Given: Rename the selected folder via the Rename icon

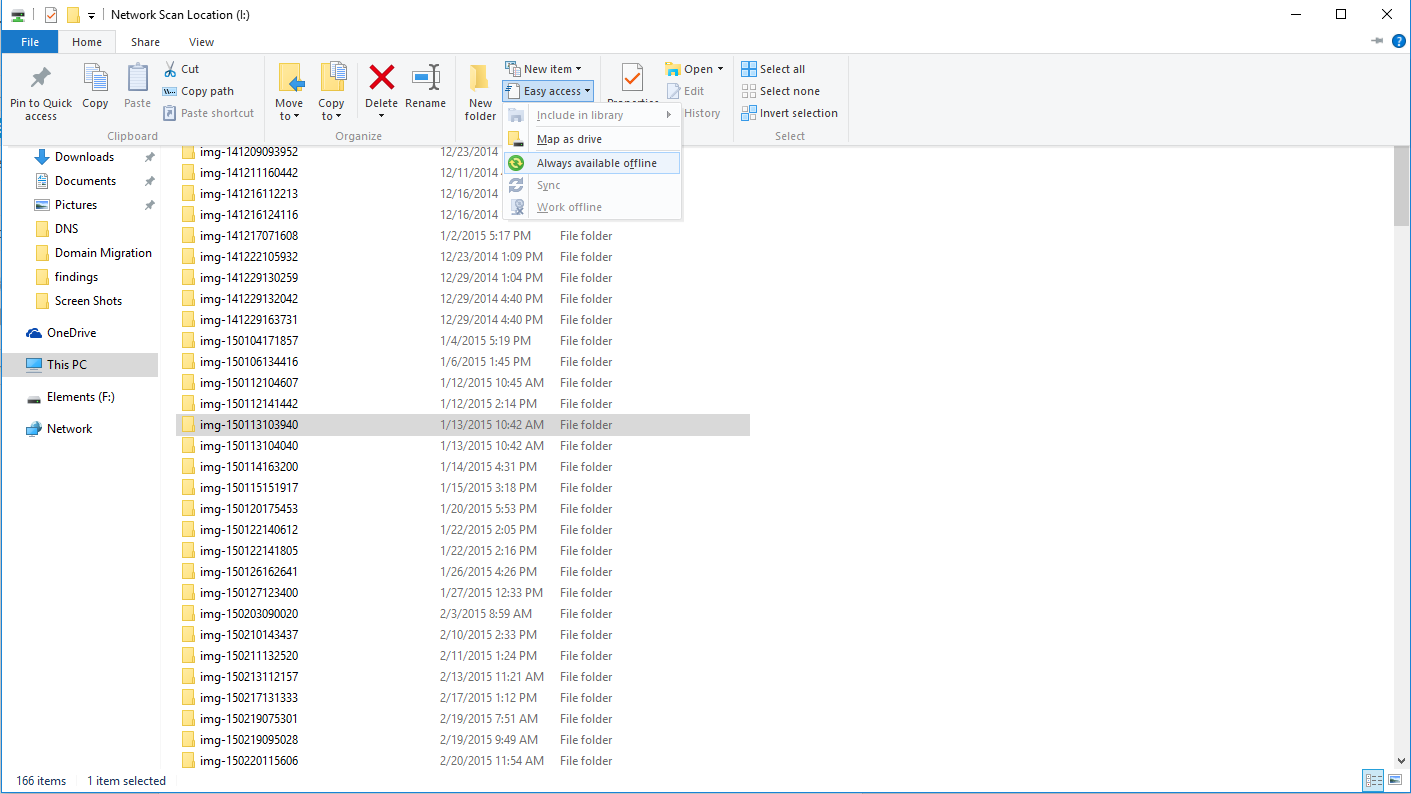Looking at the screenshot, I should tap(425, 90).
